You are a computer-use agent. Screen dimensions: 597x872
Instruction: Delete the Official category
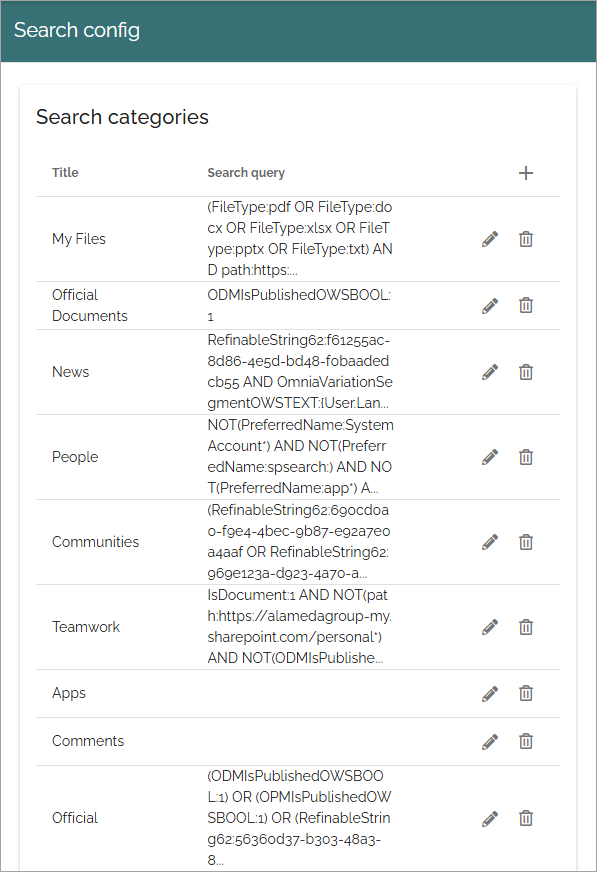point(526,819)
